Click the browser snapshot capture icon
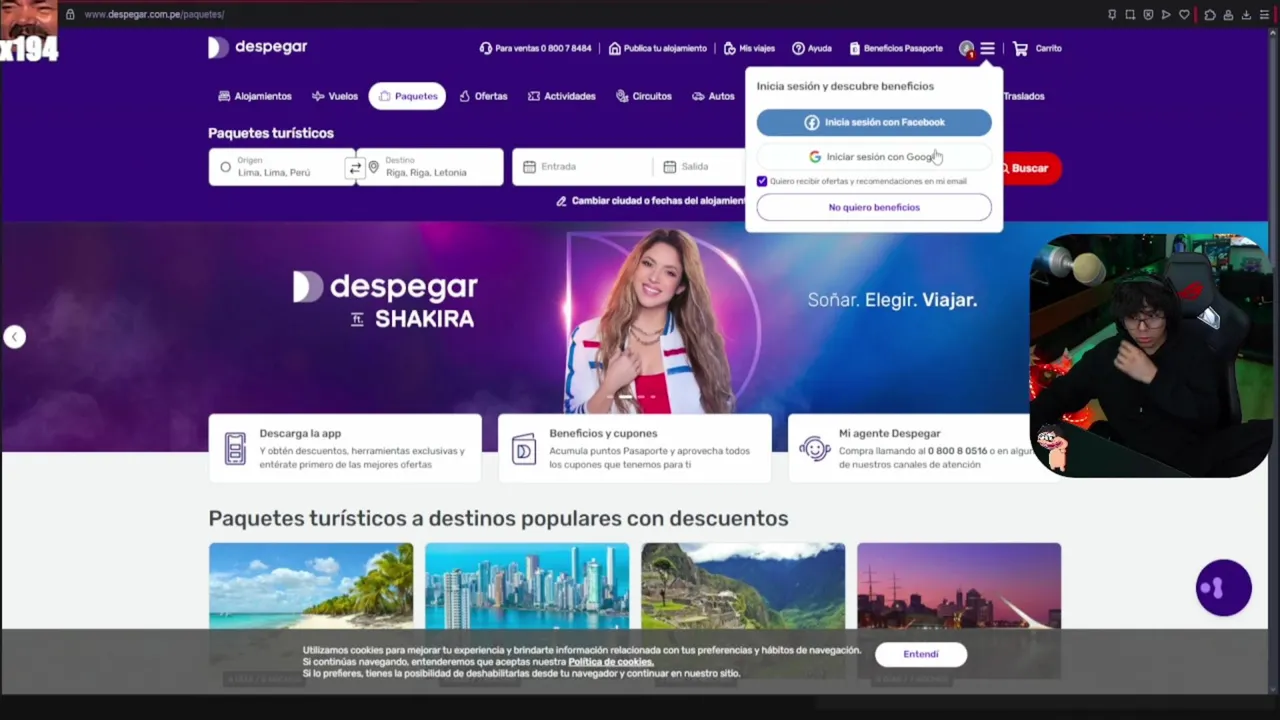1280x720 pixels. click(x=1130, y=14)
